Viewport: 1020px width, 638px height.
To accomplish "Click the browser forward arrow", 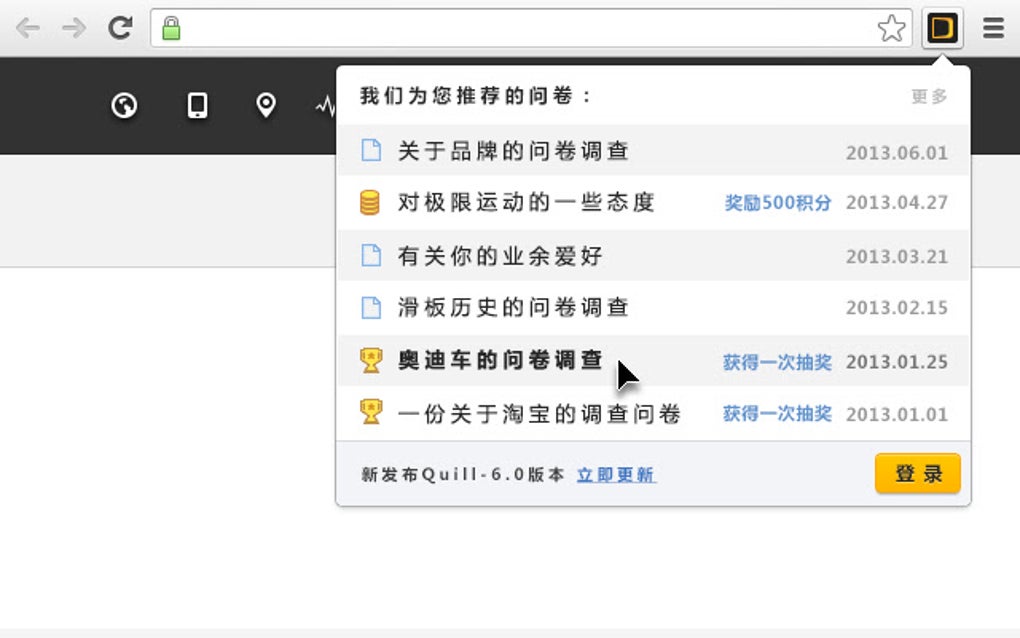I will (x=74, y=28).
